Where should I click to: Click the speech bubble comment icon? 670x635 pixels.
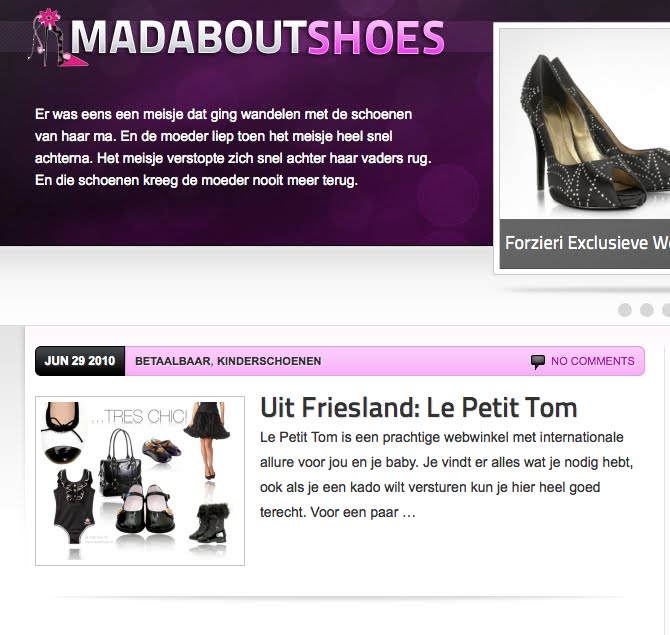point(538,362)
